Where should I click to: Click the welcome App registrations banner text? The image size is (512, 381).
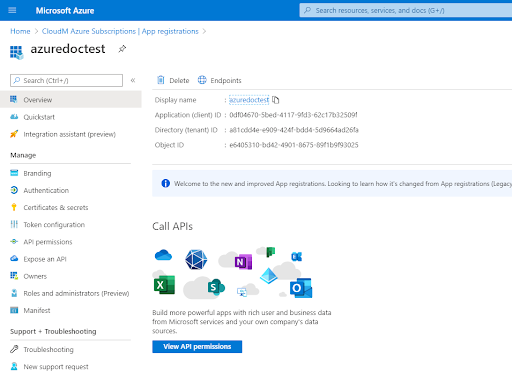tap(343, 184)
